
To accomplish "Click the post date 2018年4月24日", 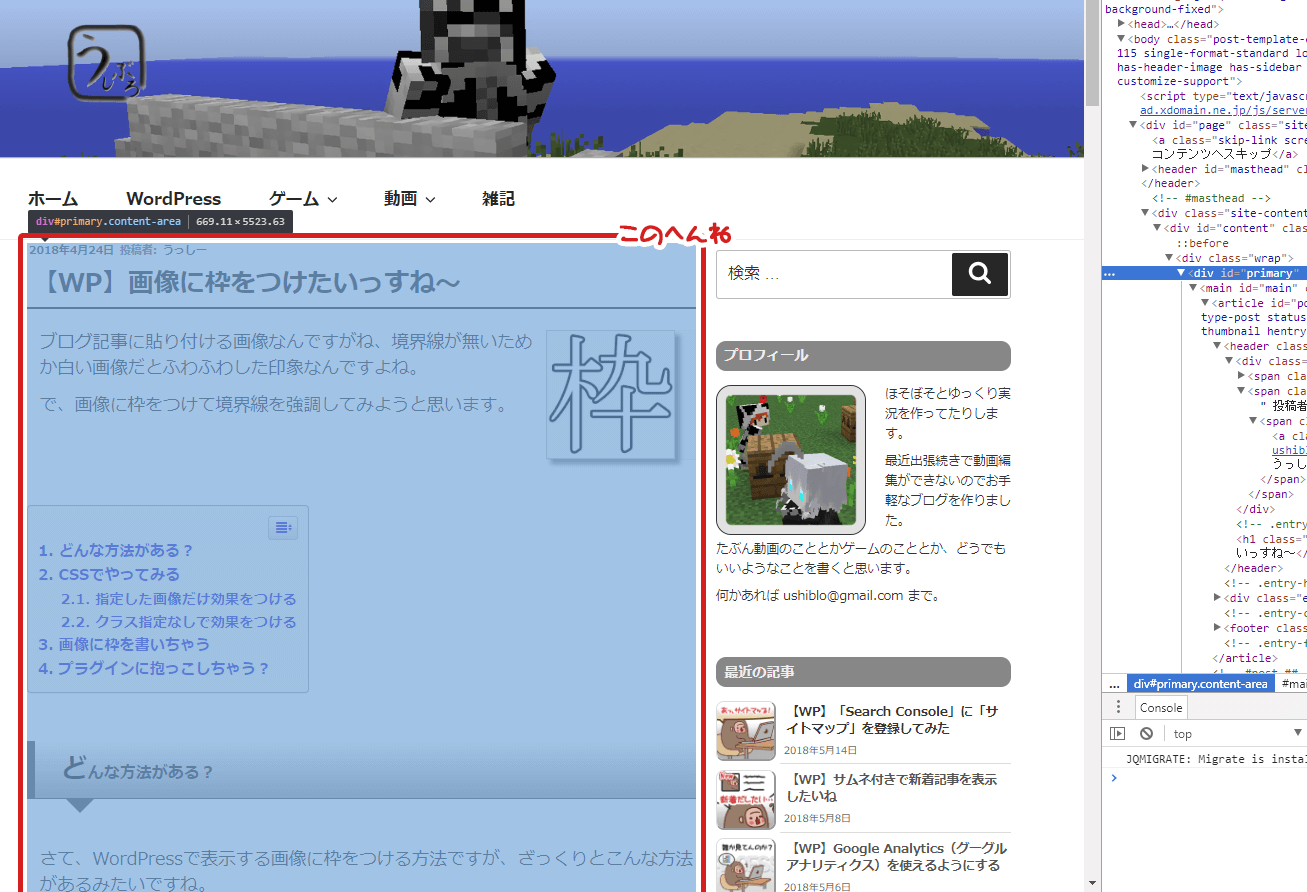I will point(71,250).
